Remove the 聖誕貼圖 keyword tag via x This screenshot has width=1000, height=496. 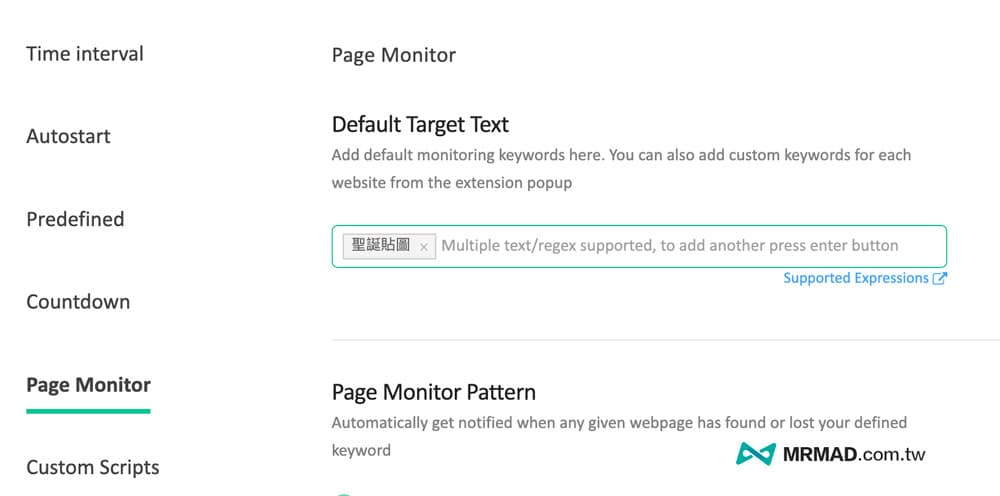tap(423, 247)
